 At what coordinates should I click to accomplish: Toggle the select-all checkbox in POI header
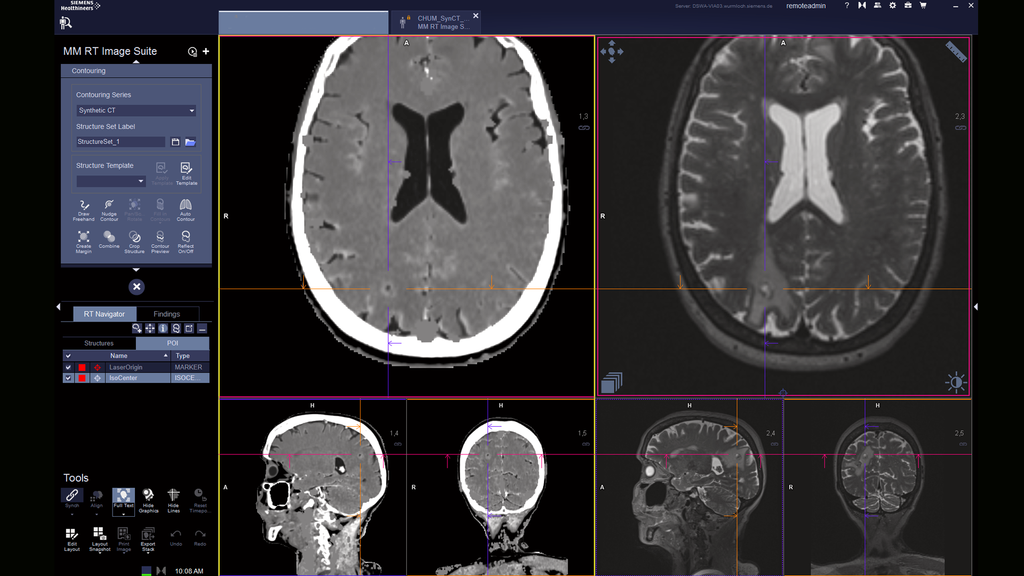coord(68,355)
